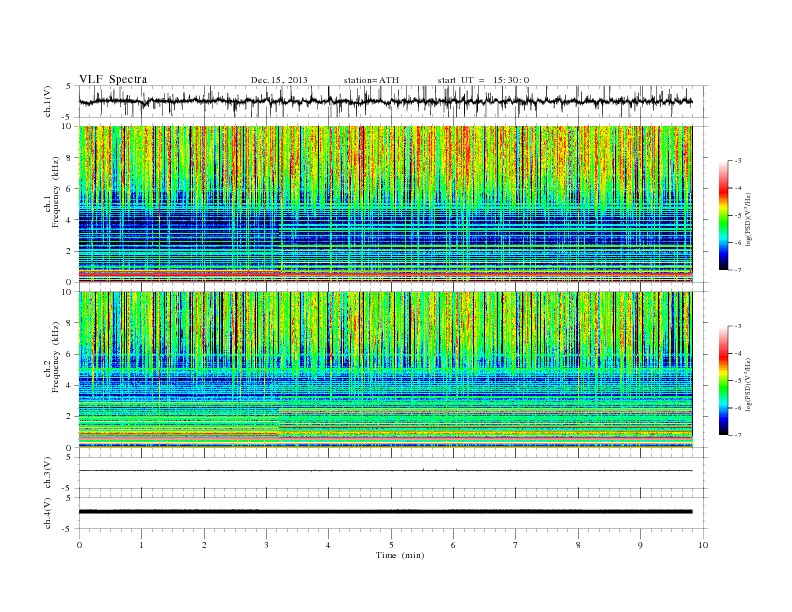Click time axis tick label "6"
This screenshot has width=792, height=612.
453,545
